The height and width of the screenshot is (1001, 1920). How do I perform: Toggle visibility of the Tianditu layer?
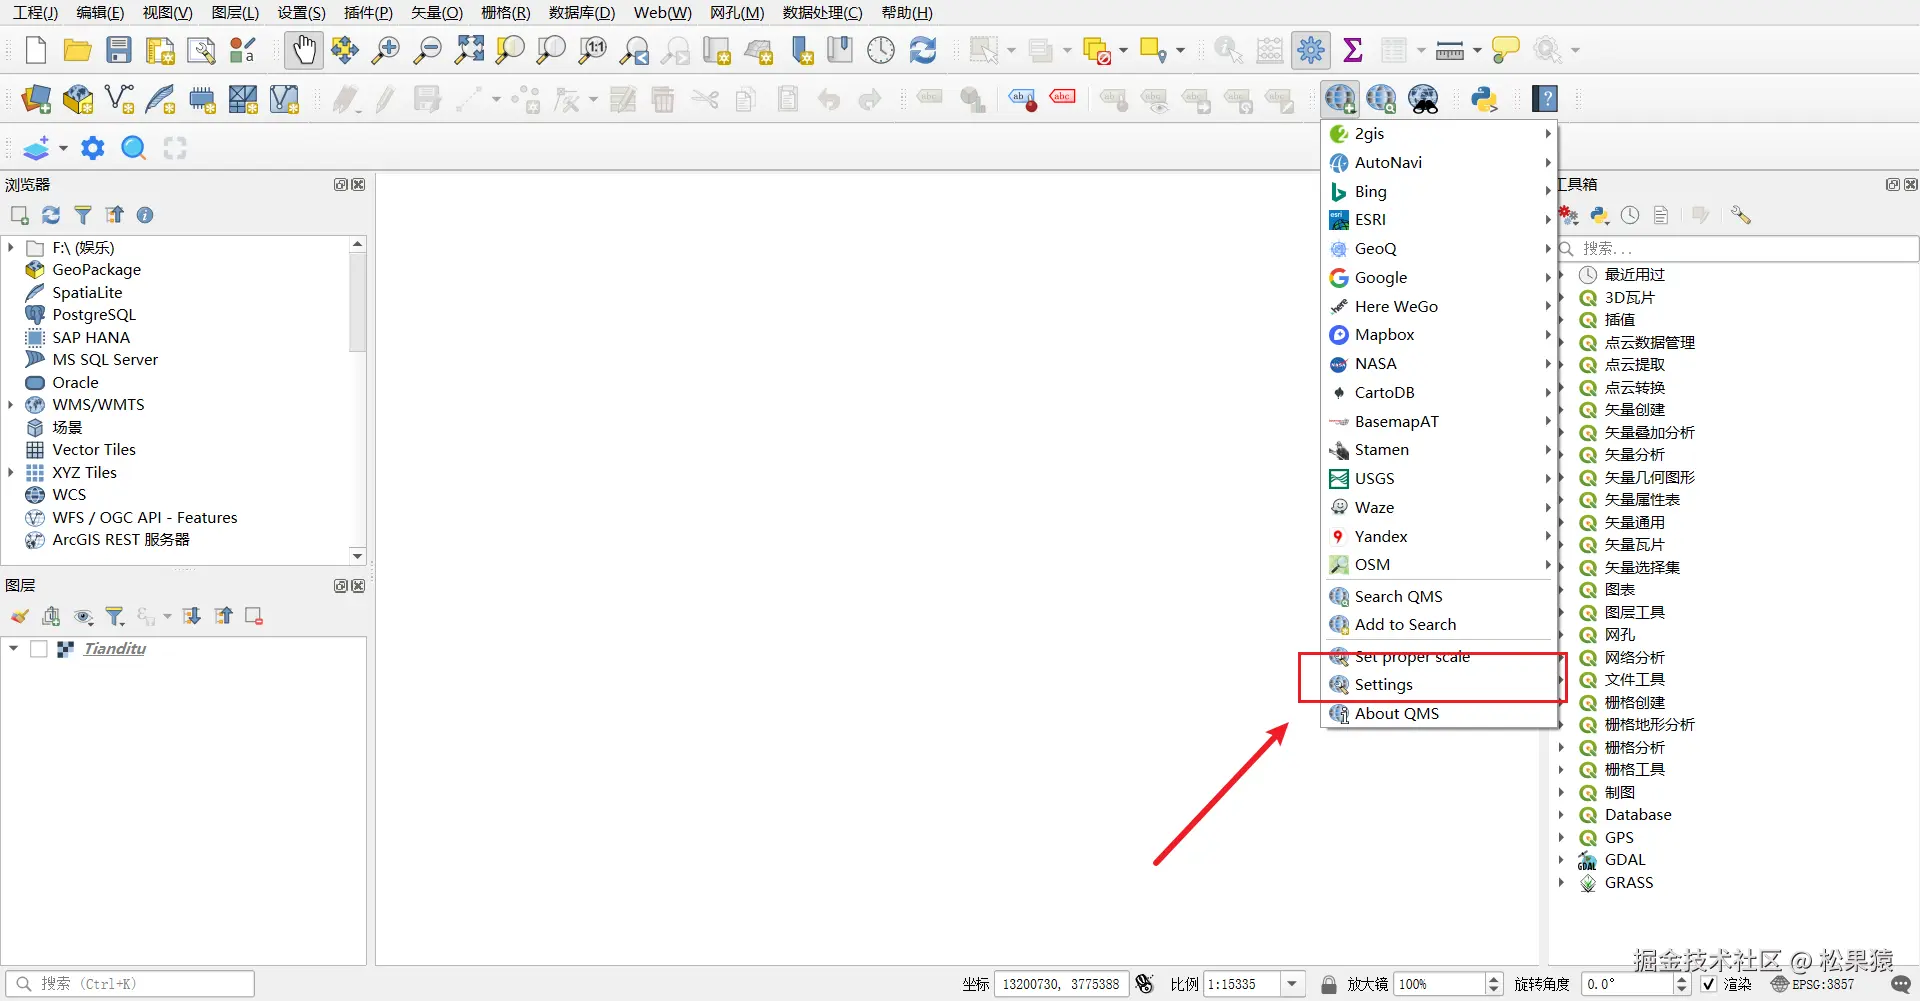pyautogui.click(x=39, y=649)
